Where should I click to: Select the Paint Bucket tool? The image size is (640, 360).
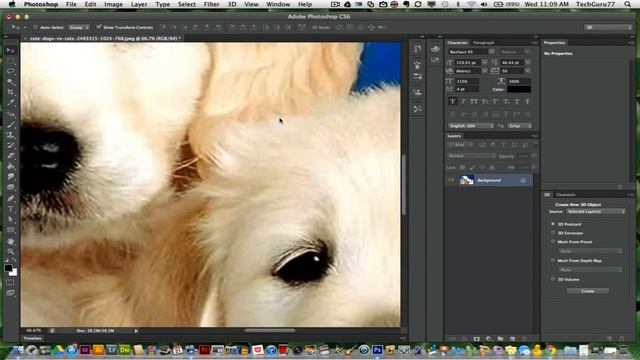[x=11, y=167]
